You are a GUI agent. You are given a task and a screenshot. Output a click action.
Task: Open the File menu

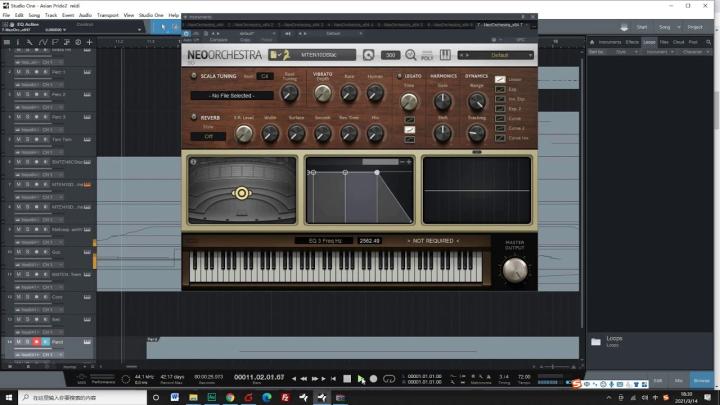click(6, 15)
